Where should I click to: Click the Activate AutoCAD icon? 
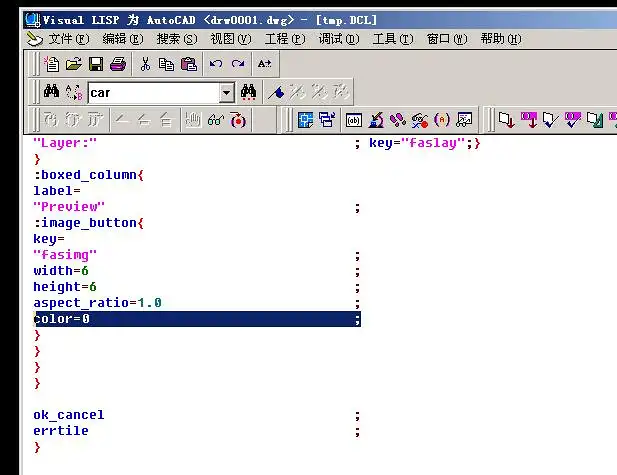(305, 120)
